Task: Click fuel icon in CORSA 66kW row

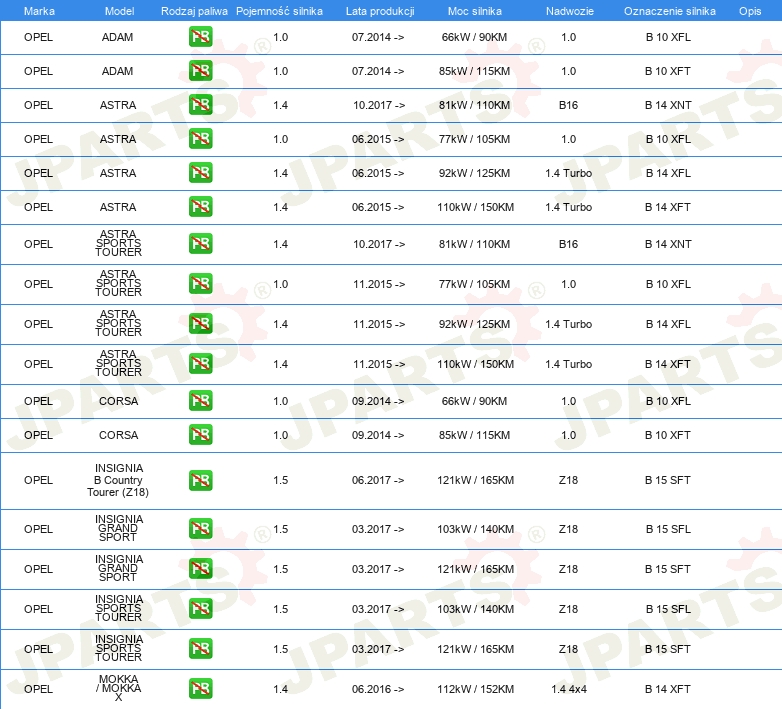Action: coord(200,400)
